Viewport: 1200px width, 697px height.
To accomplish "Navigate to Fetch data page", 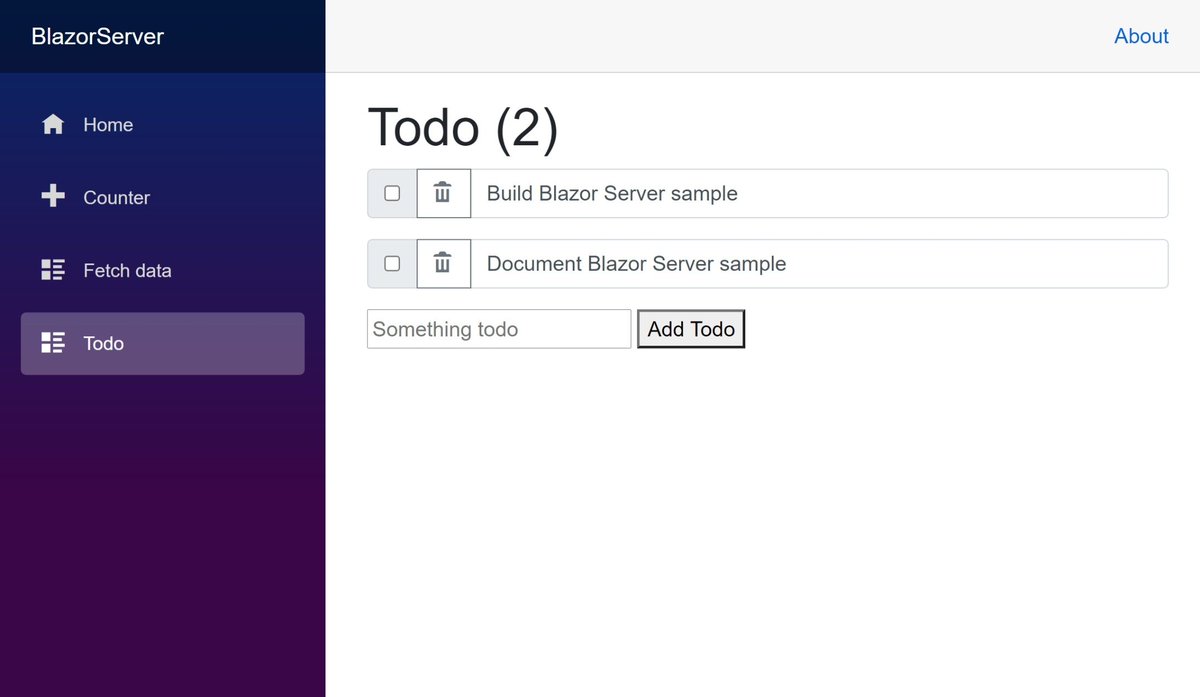I will click(x=127, y=270).
